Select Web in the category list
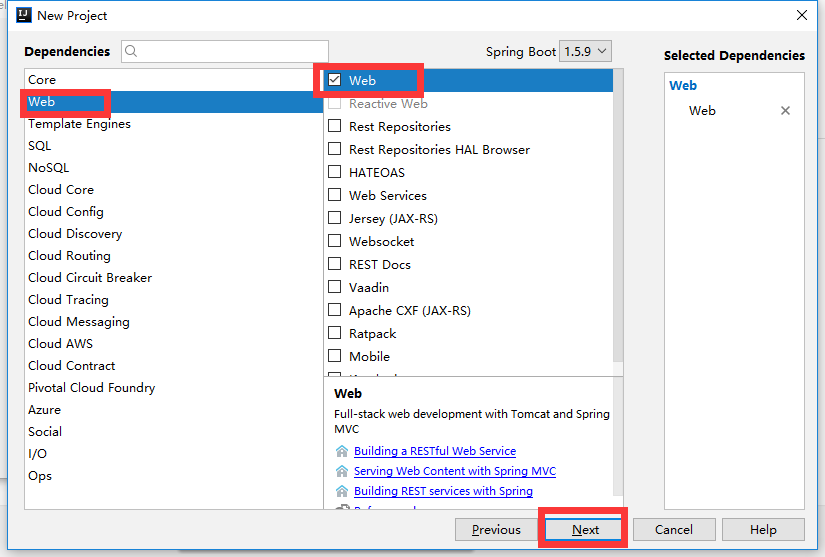This screenshot has height=557, width=825. [174, 102]
